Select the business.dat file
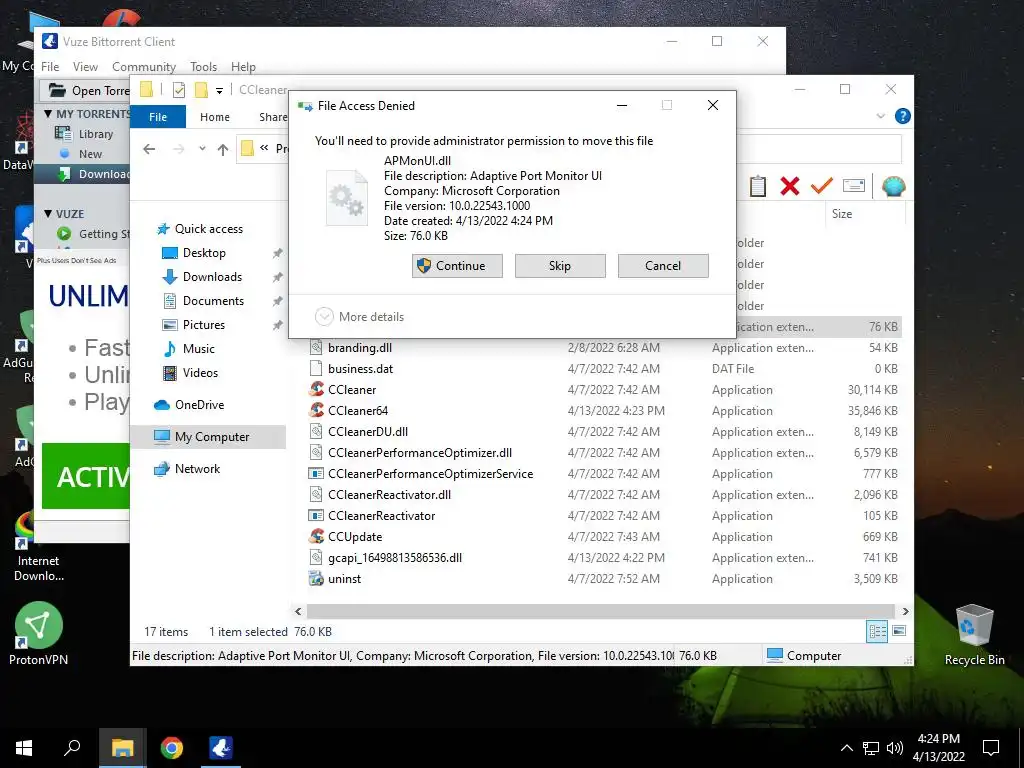The height and width of the screenshot is (768, 1024). (x=360, y=369)
